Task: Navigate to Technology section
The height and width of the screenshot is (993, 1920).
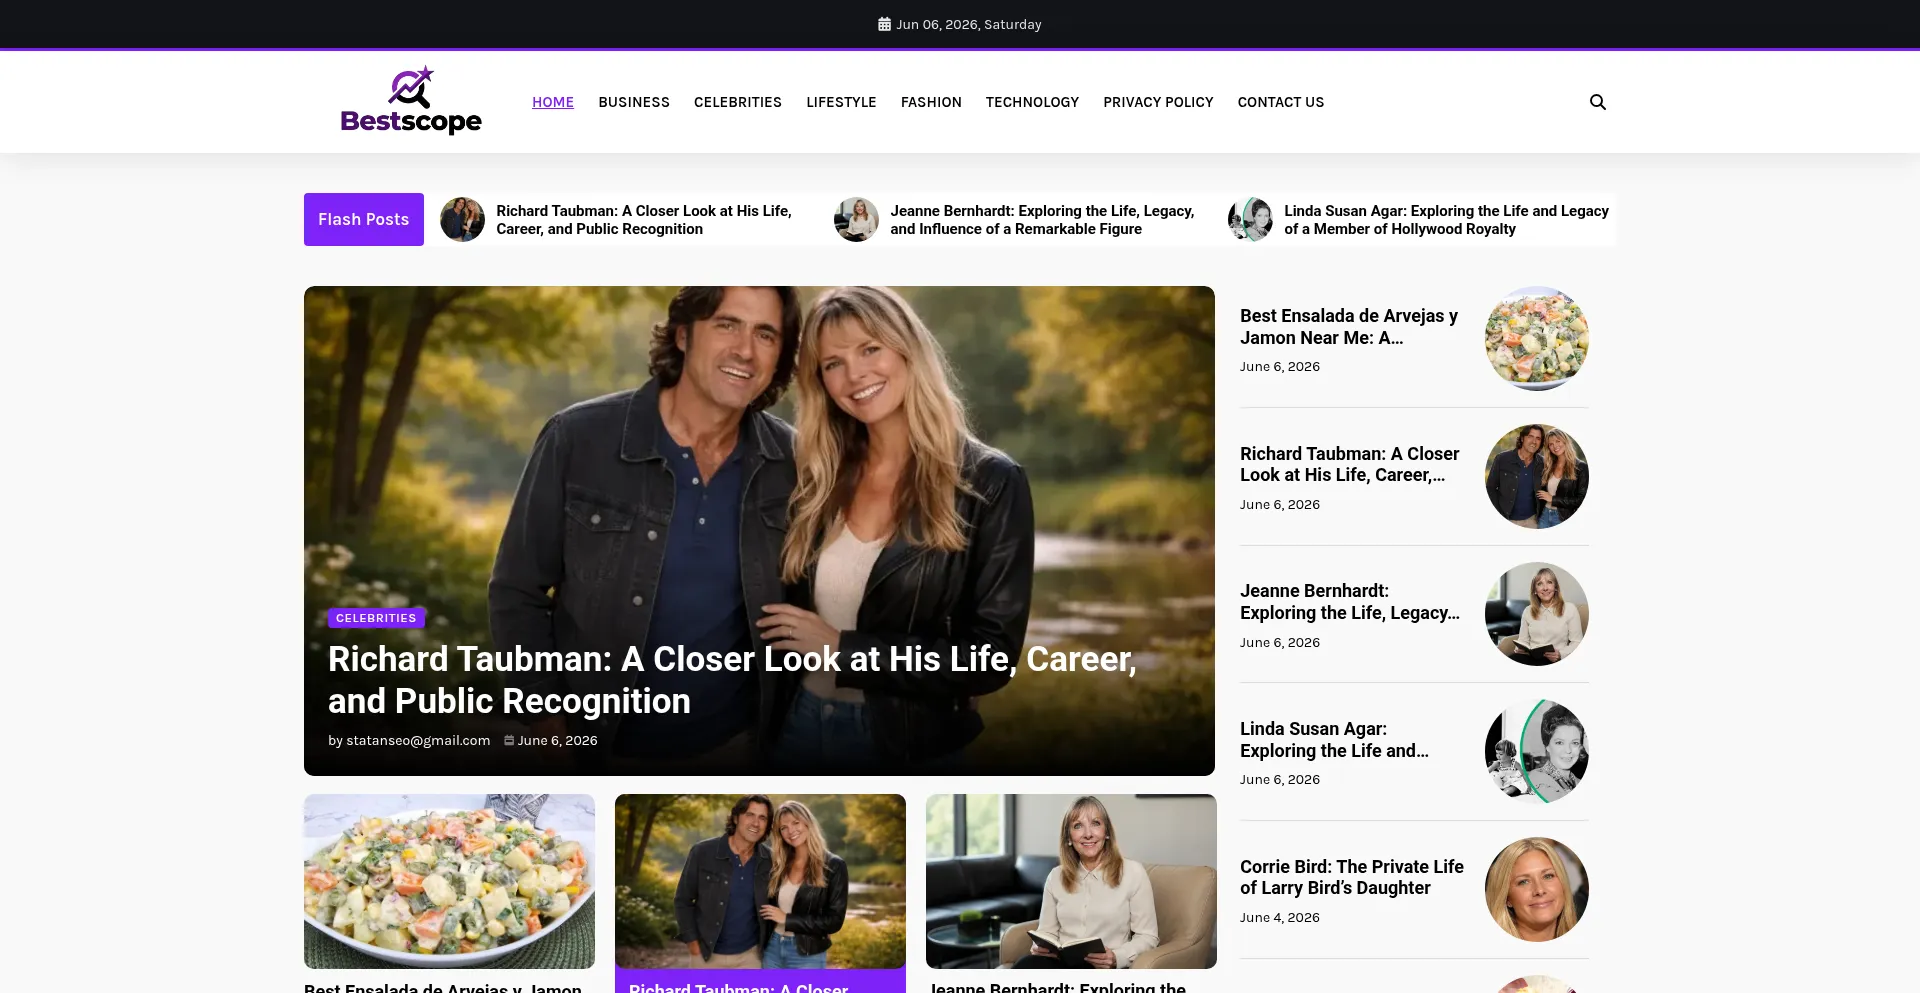Action: pos(1032,102)
